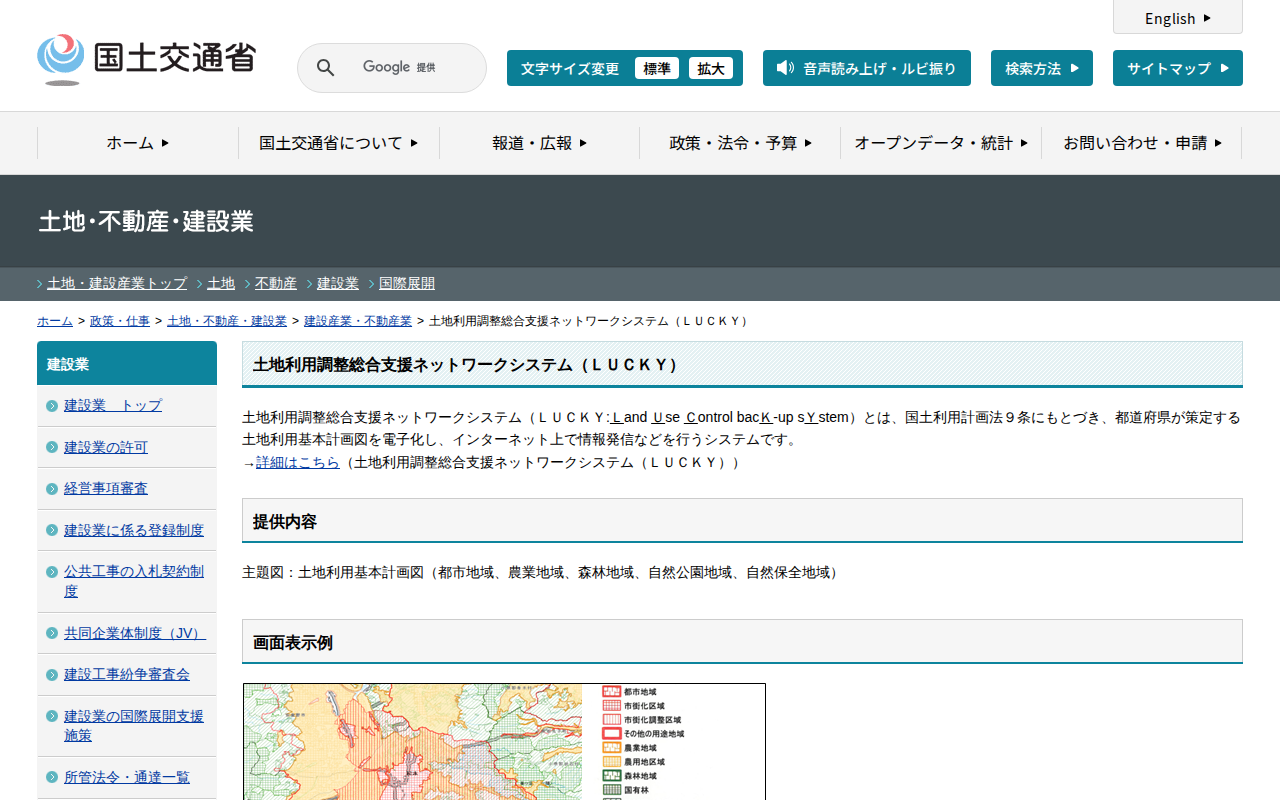This screenshot has height=800, width=1280.
Task: Click the 都市地域 legend swatch in map
Action: point(612,691)
